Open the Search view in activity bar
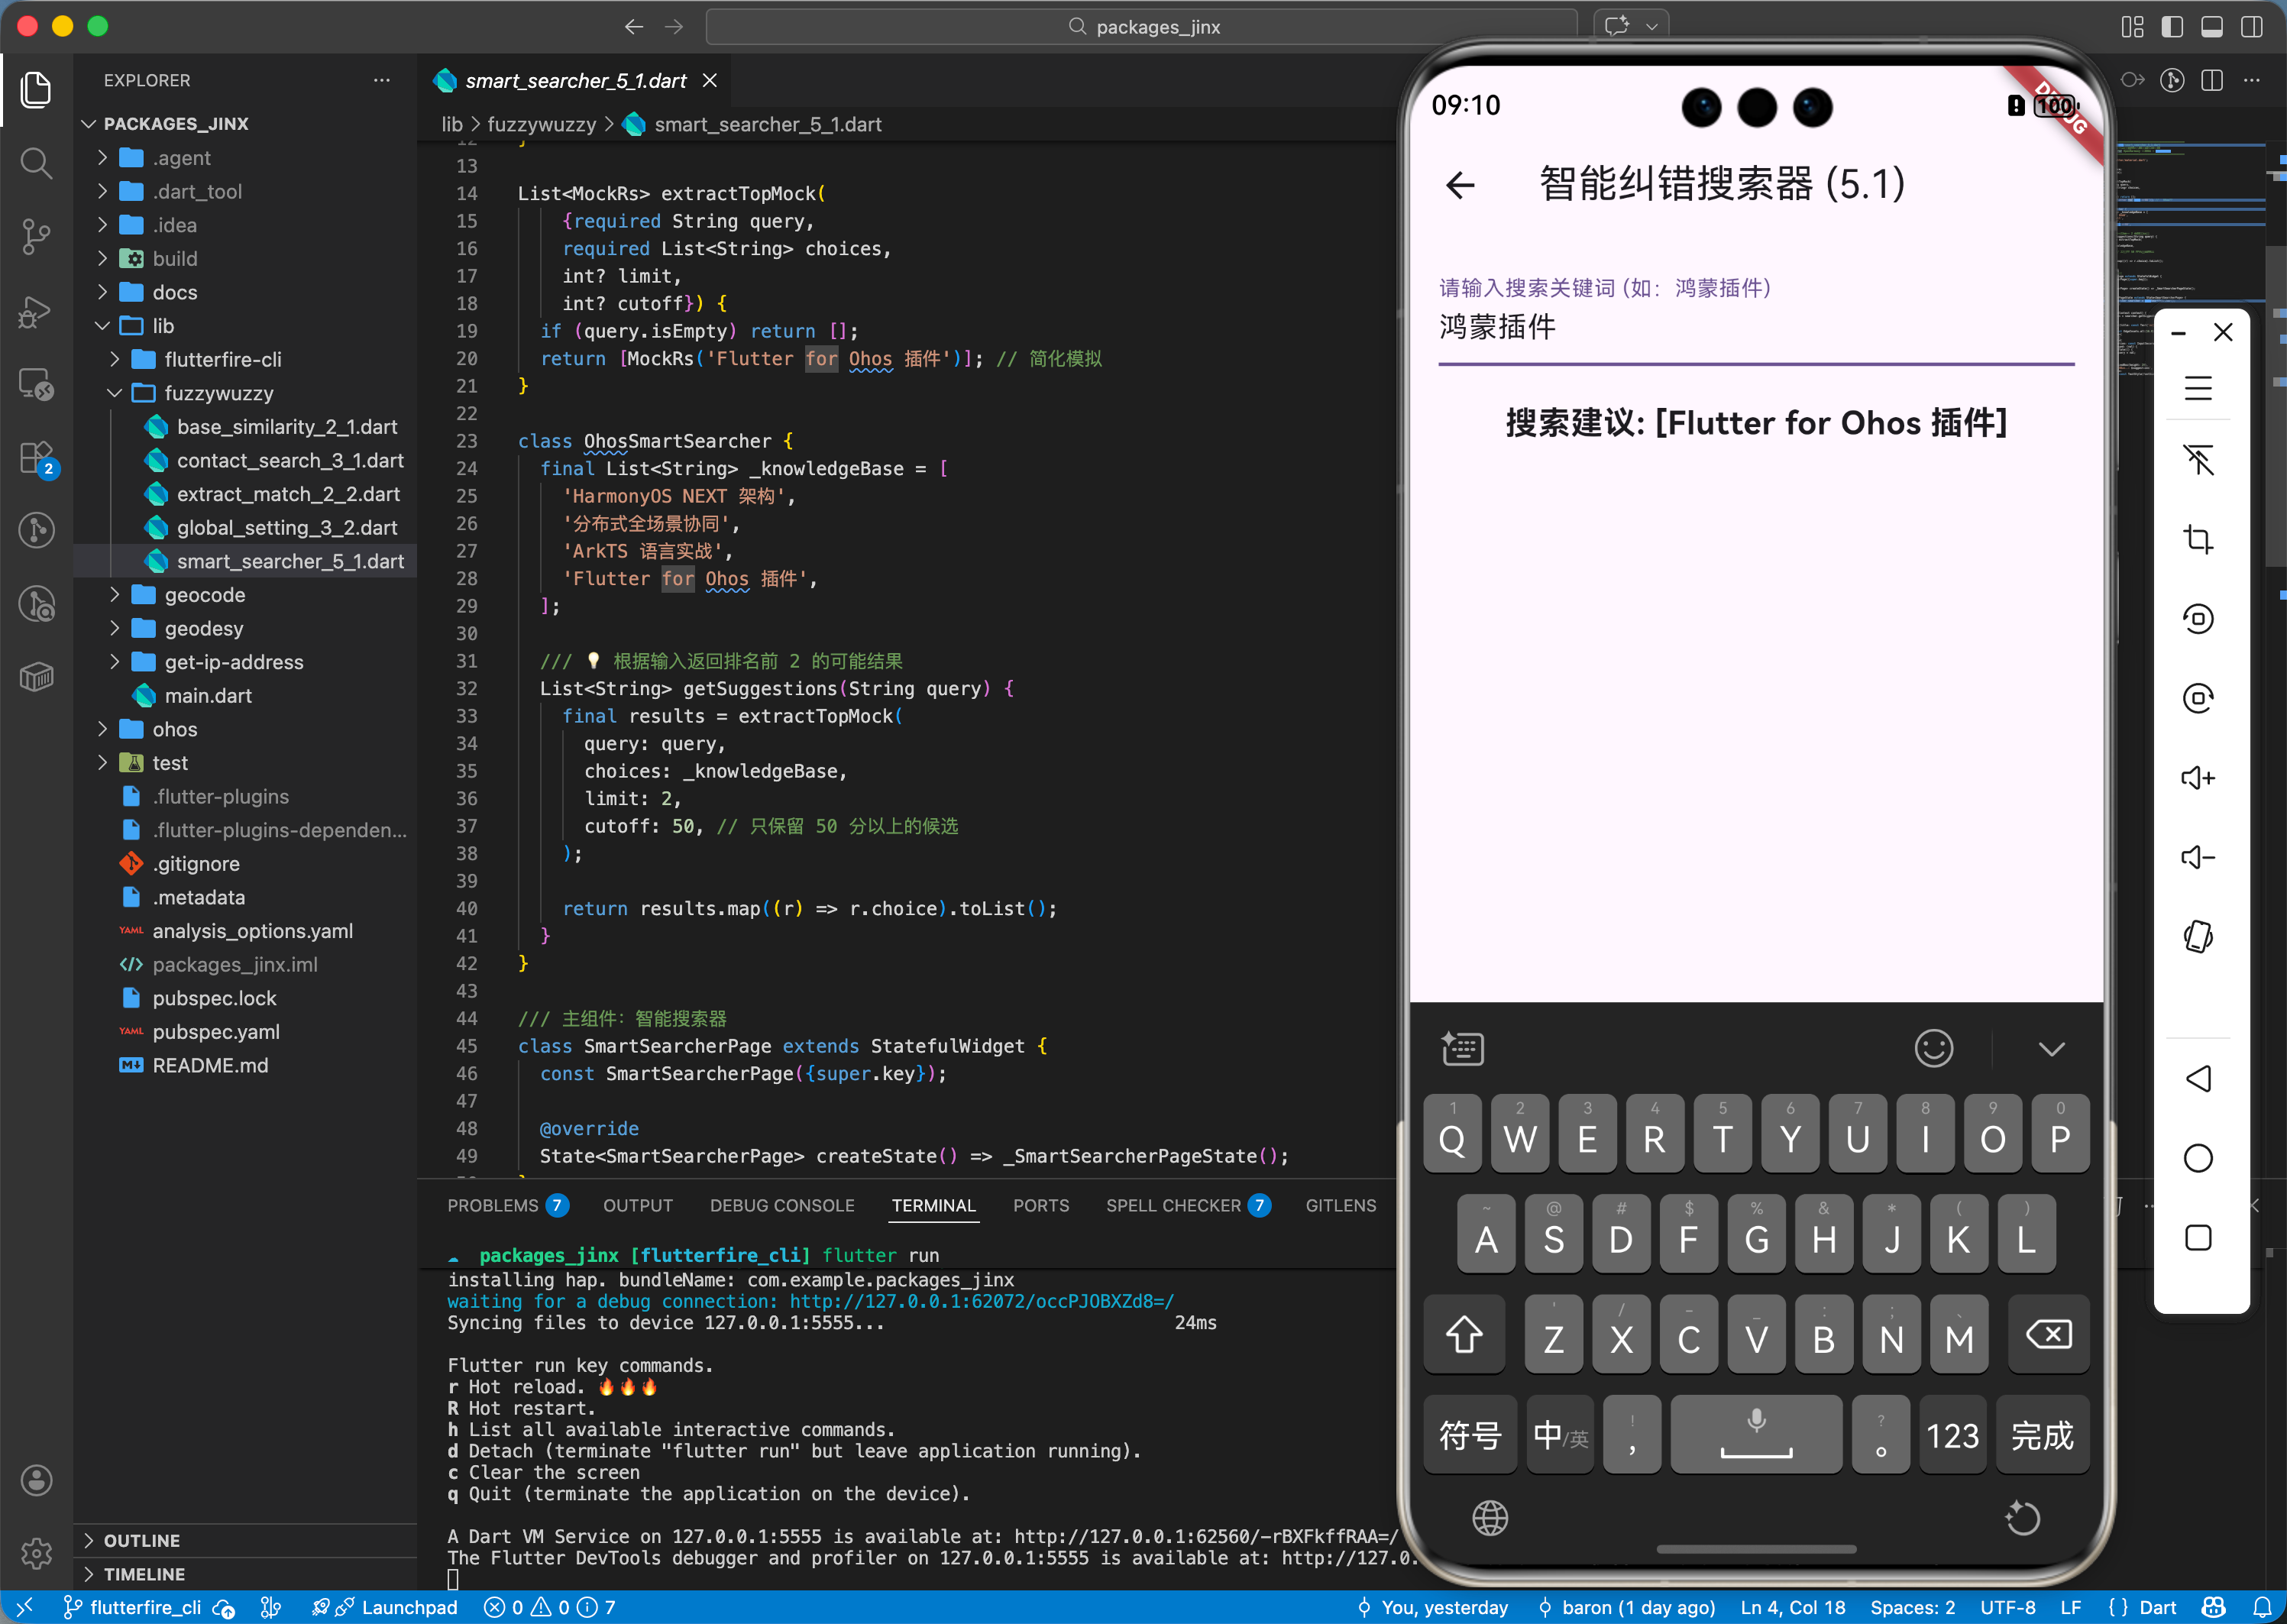The image size is (2287, 1624). pos(36,163)
